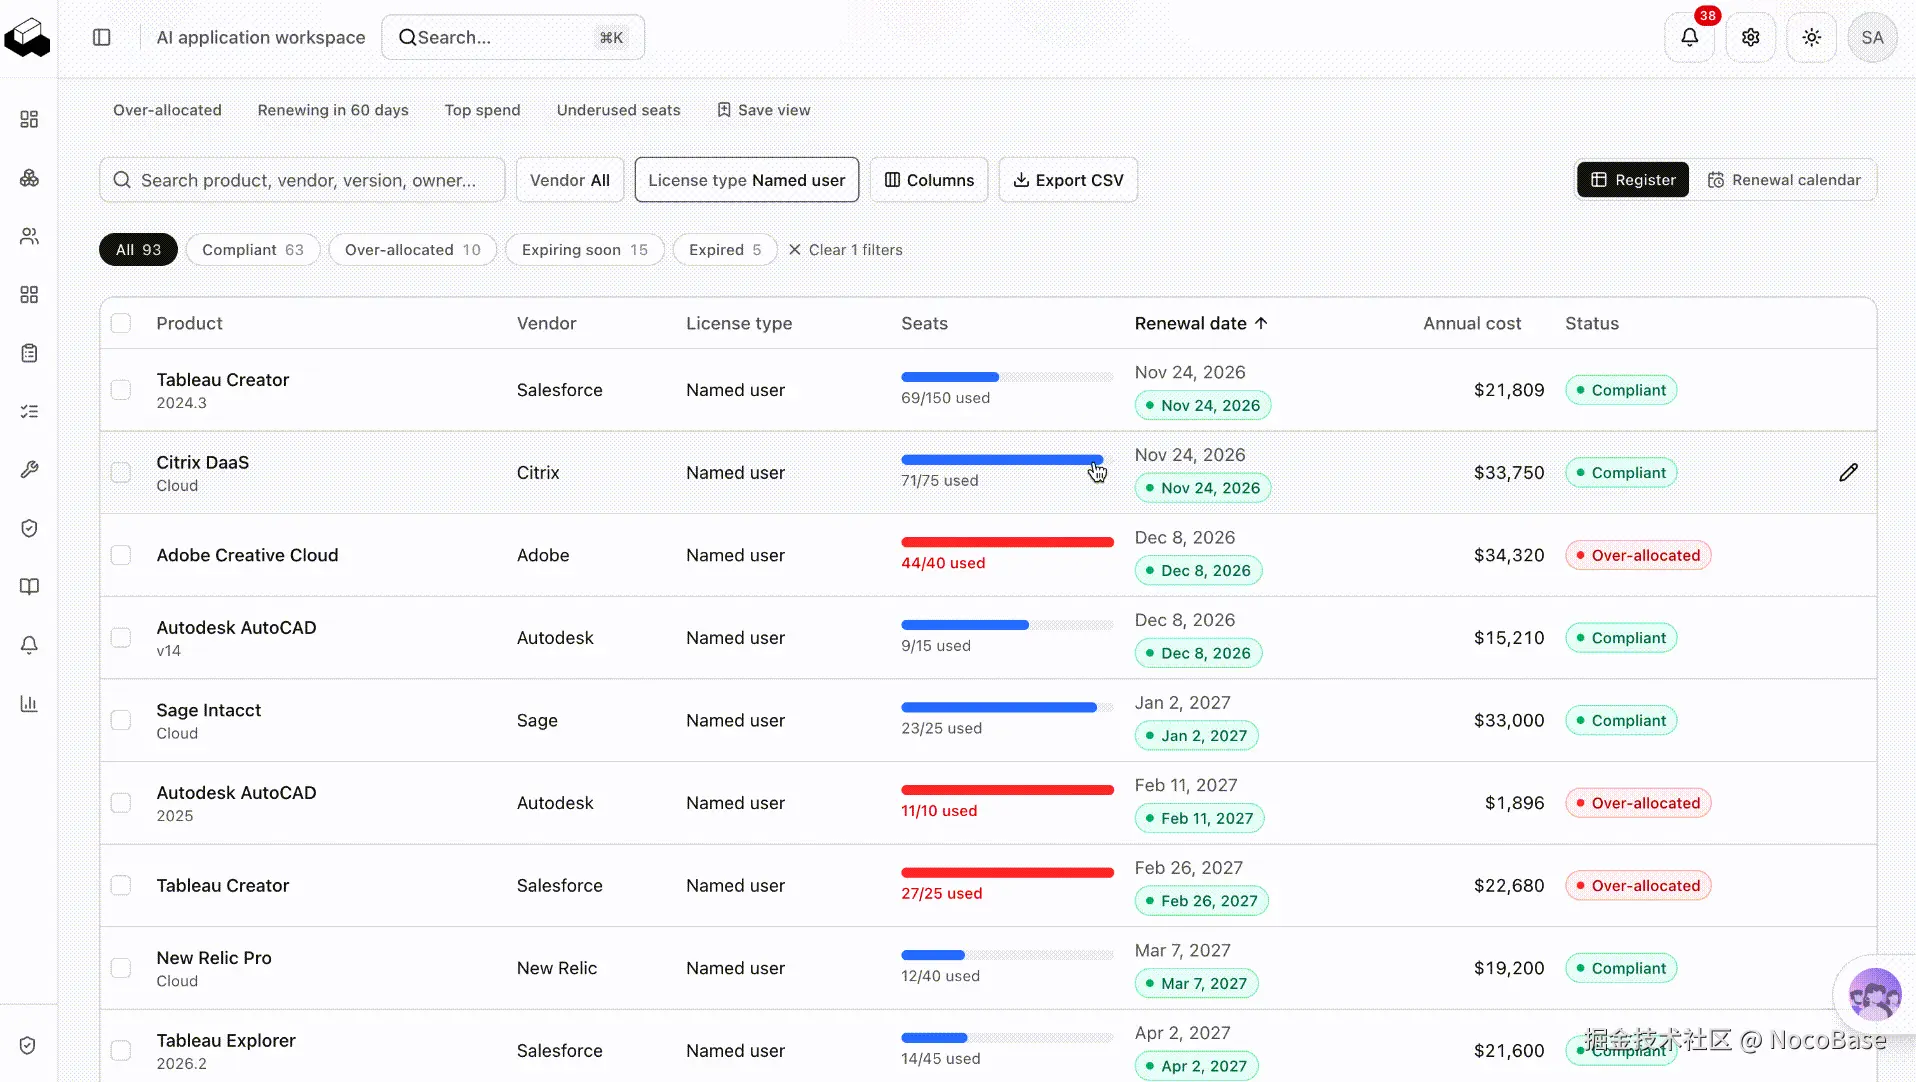Focus the product, vendor, version search field

(302, 180)
